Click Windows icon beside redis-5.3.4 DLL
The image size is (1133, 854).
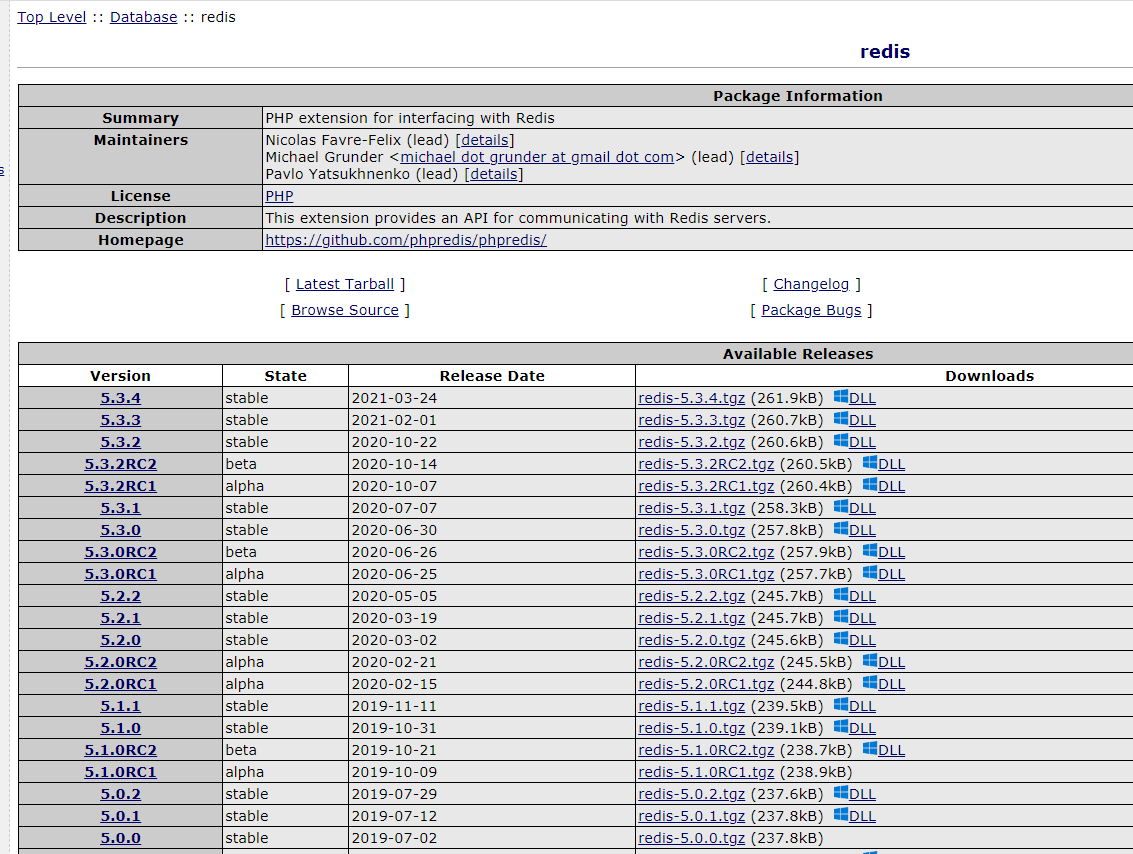click(840, 397)
